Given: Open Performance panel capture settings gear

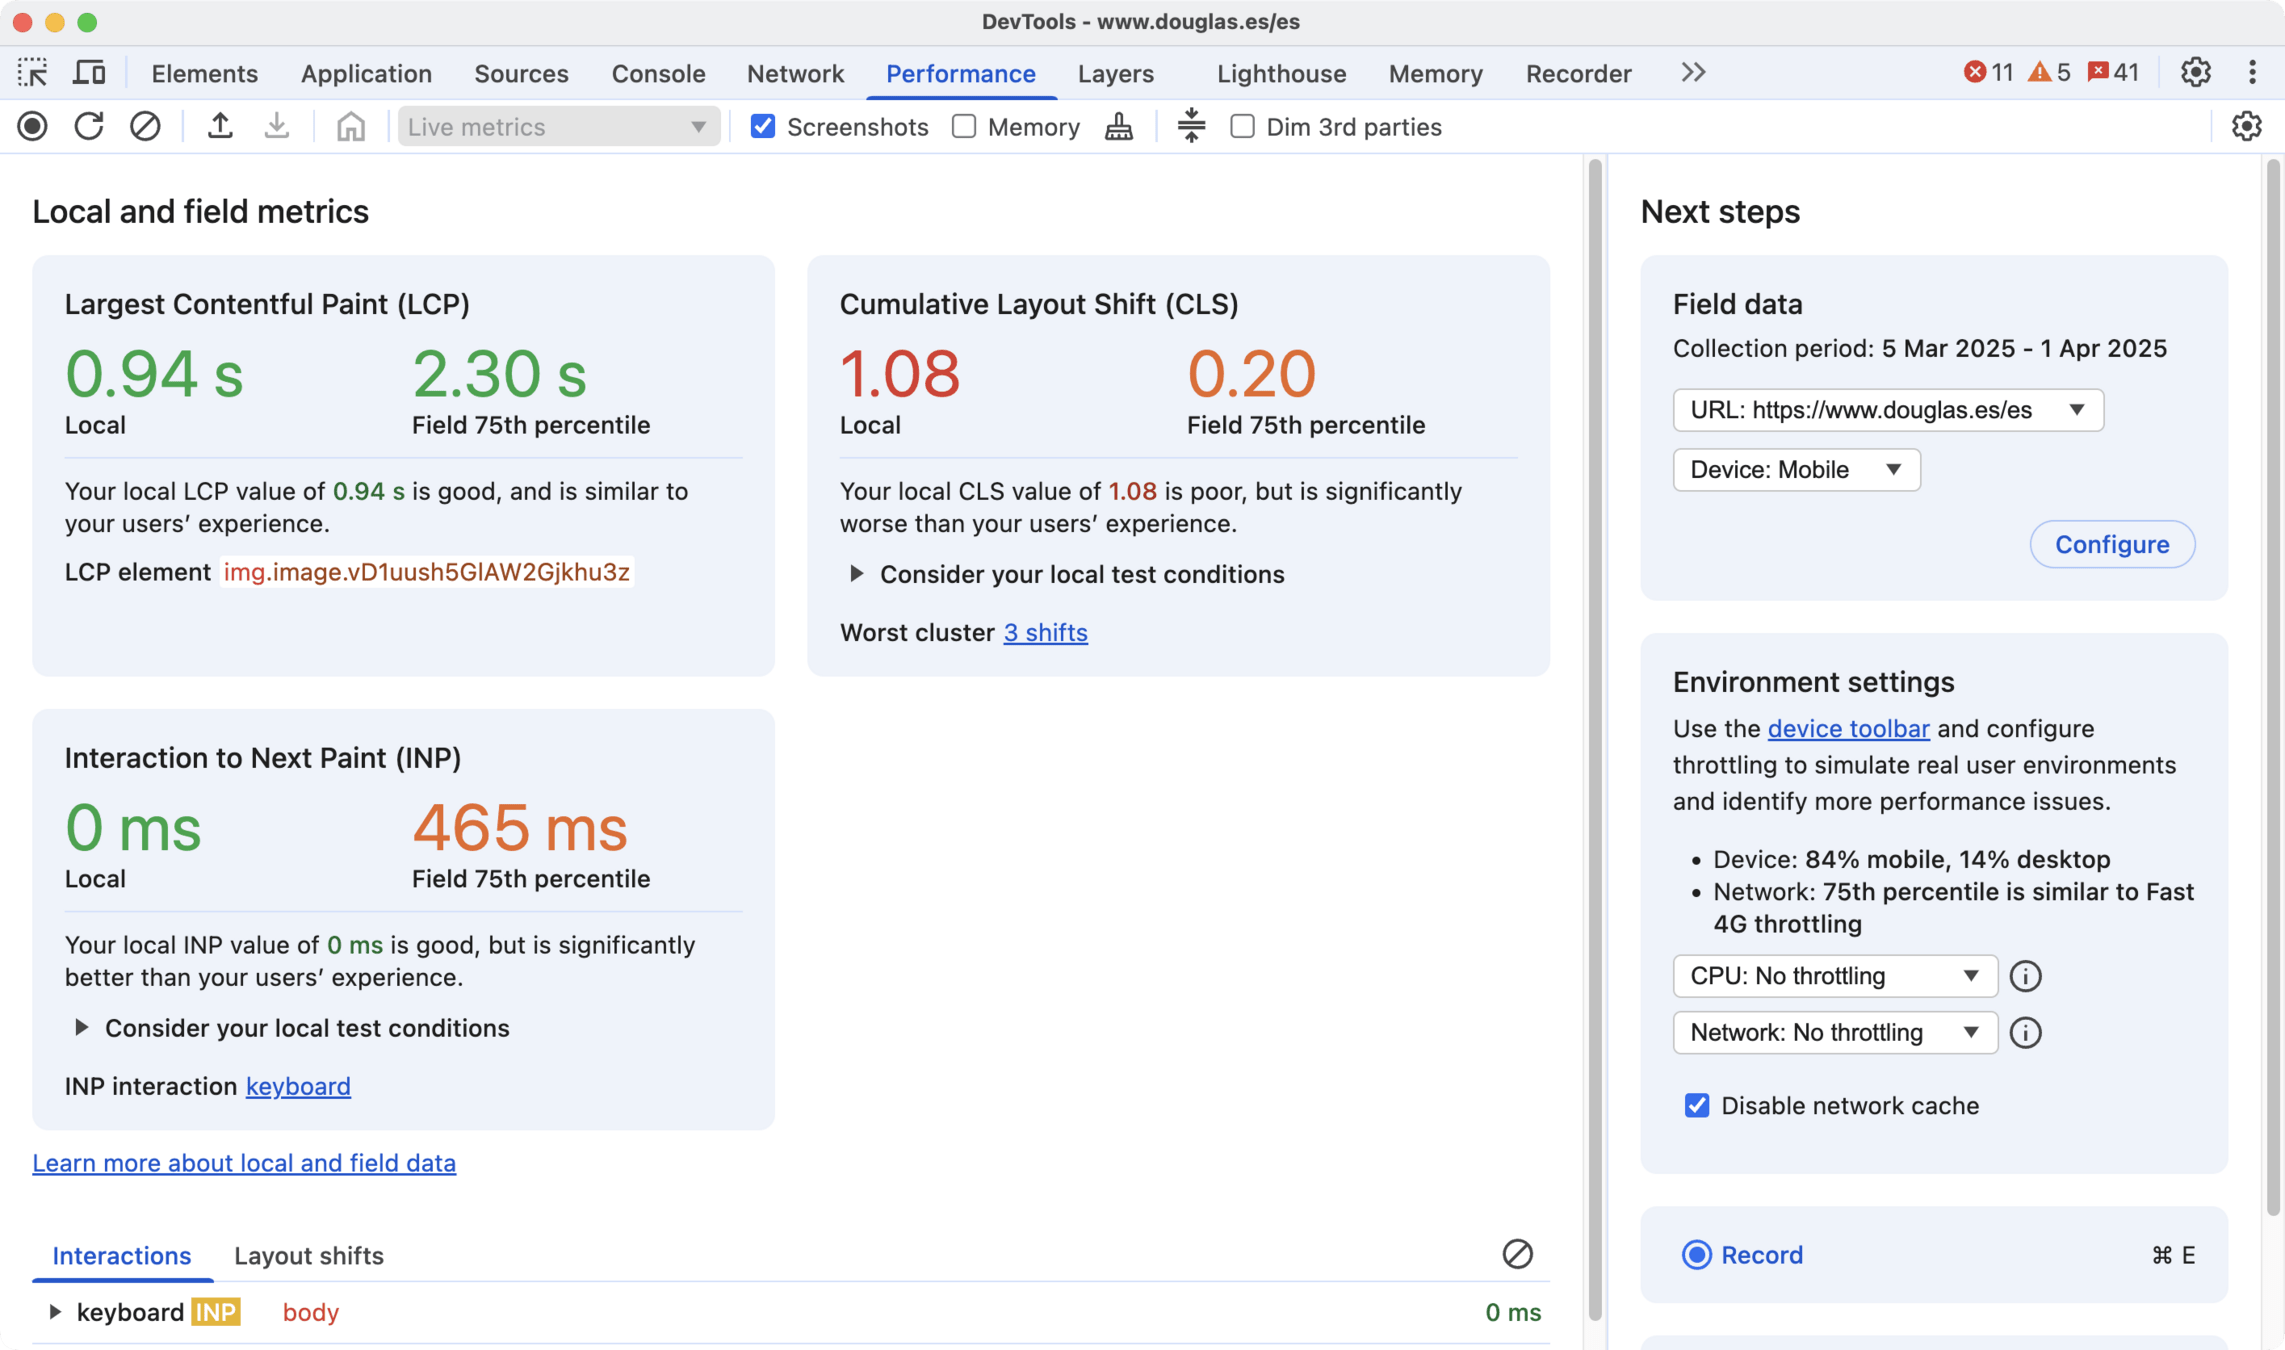Looking at the screenshot, I should (2246, 127).
